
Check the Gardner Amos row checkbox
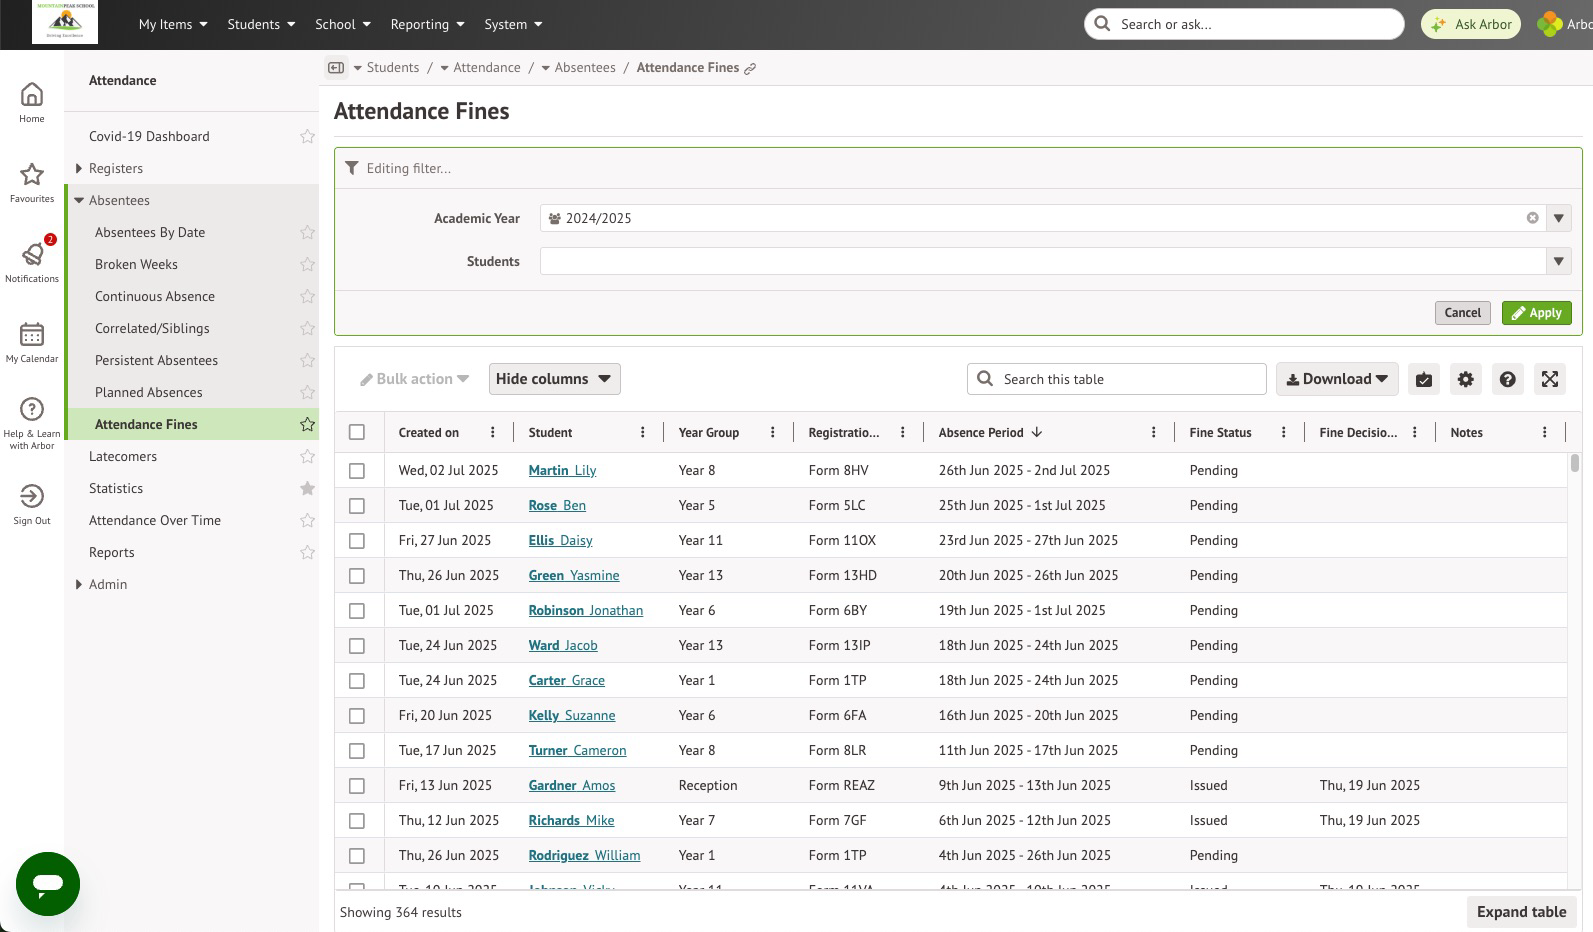pyautogui.click(x=357, y=785)
